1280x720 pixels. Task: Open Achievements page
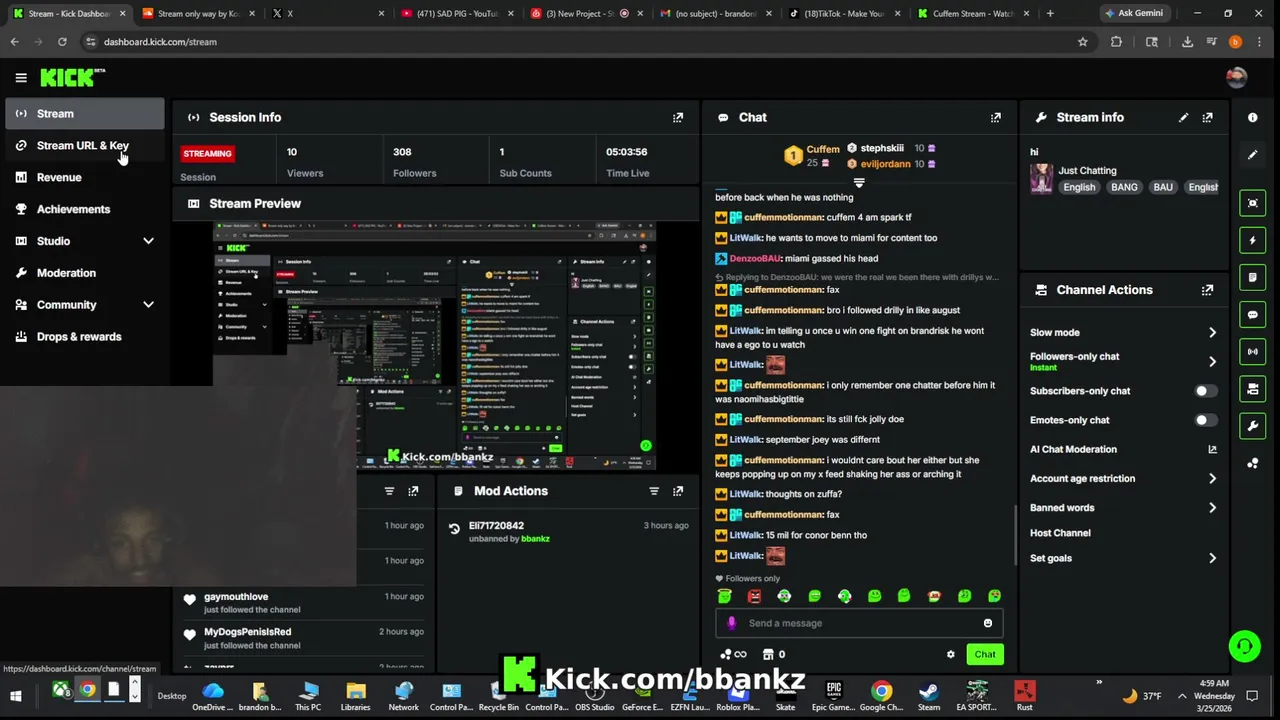pos(84,209)
